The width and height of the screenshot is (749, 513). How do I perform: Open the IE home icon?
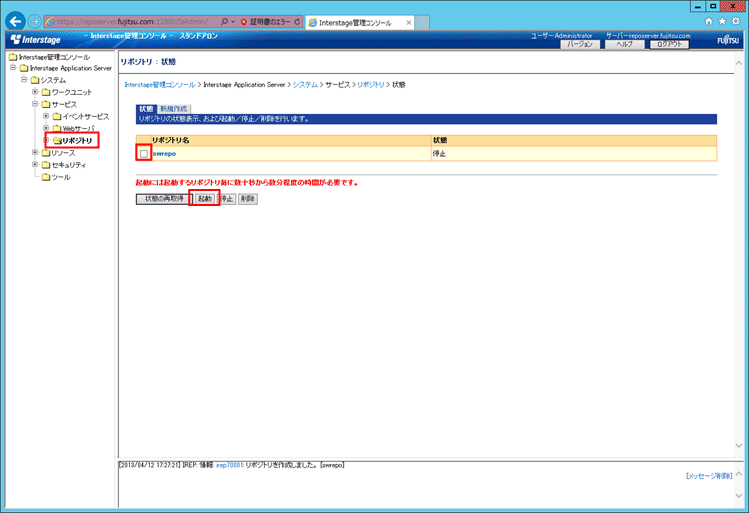pyautogui.click(x=709, y=21)
